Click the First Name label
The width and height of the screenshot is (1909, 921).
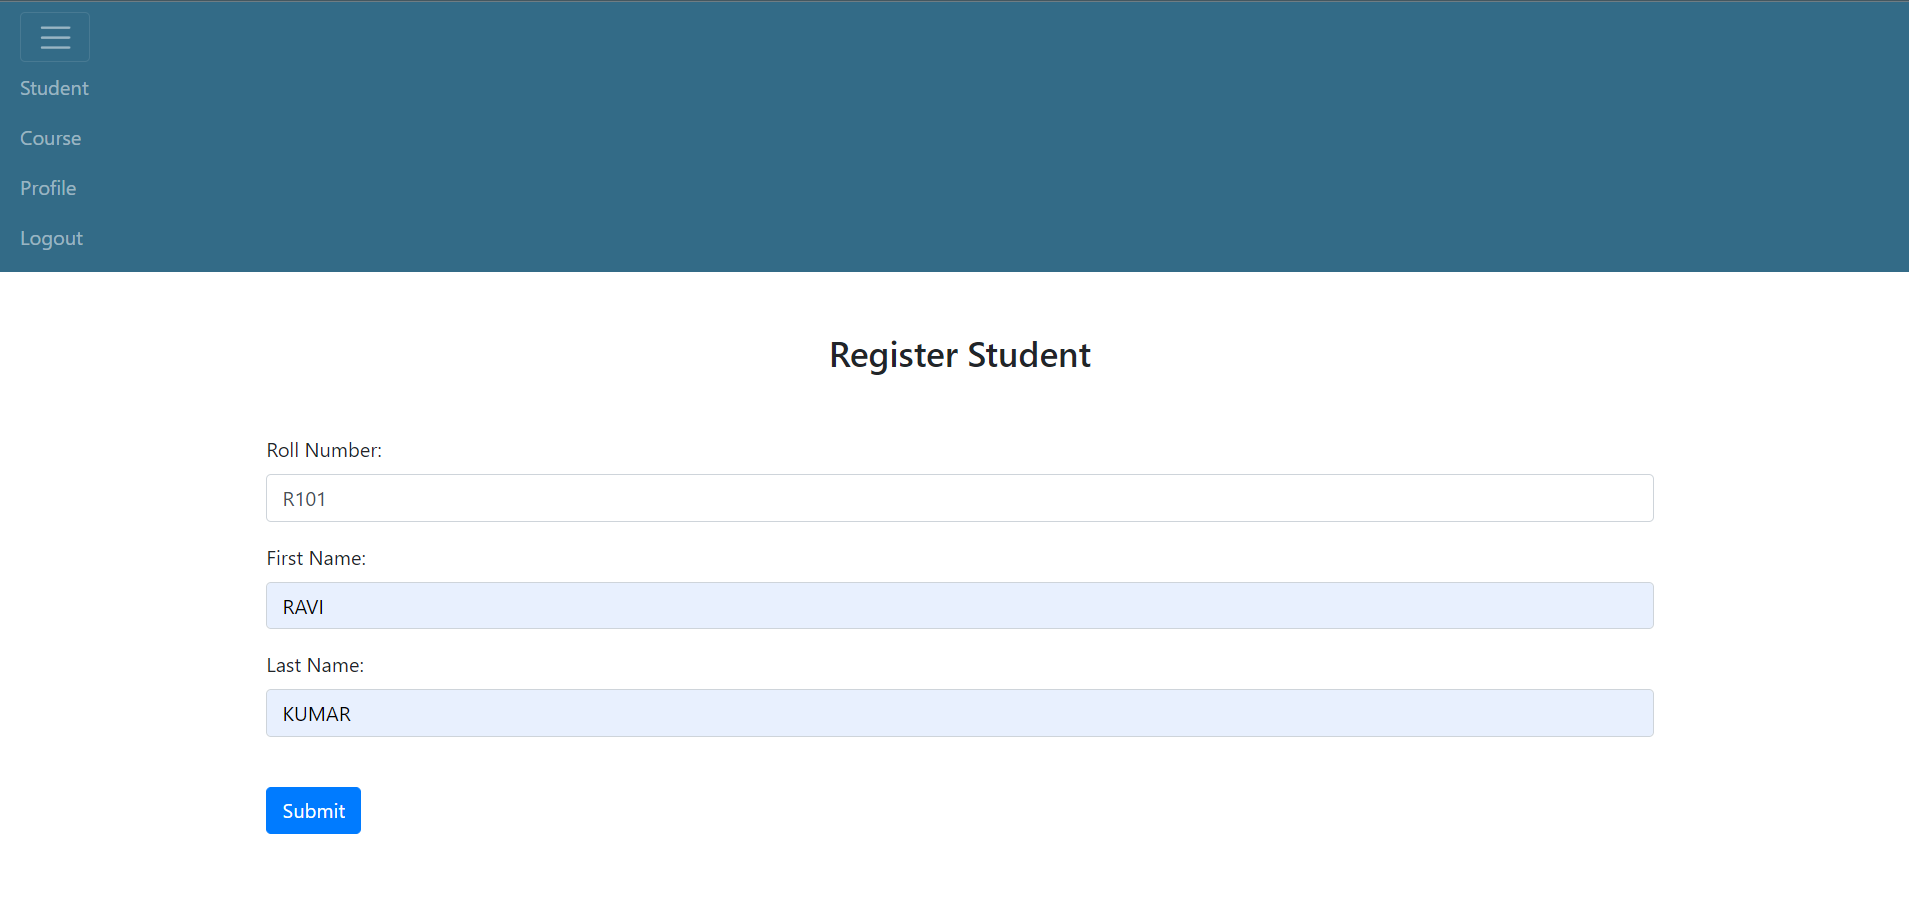316,558
